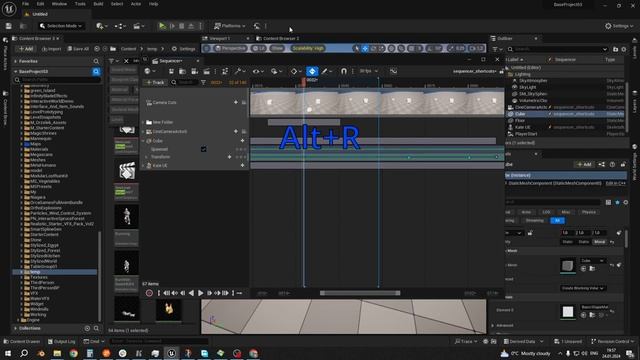This screenshot has height=360, width=640.
Task: Expand the New Folder track
Action: click(x=143, y=122)
